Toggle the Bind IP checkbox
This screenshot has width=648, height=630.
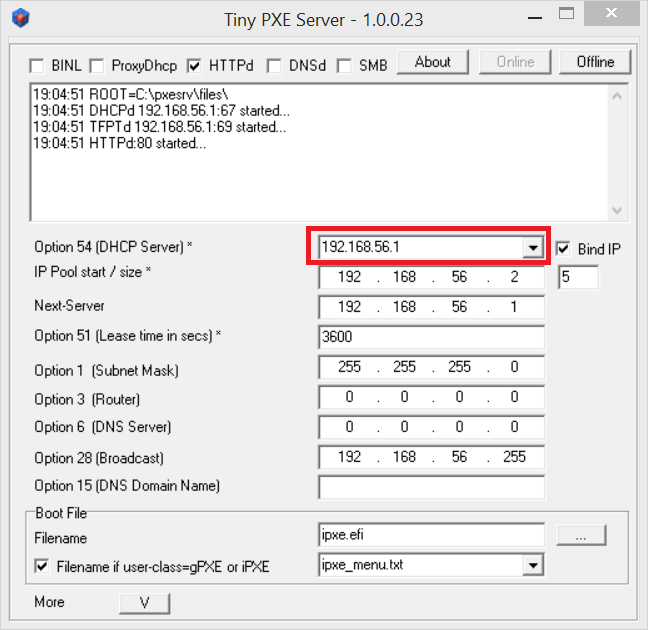[563, 249]
